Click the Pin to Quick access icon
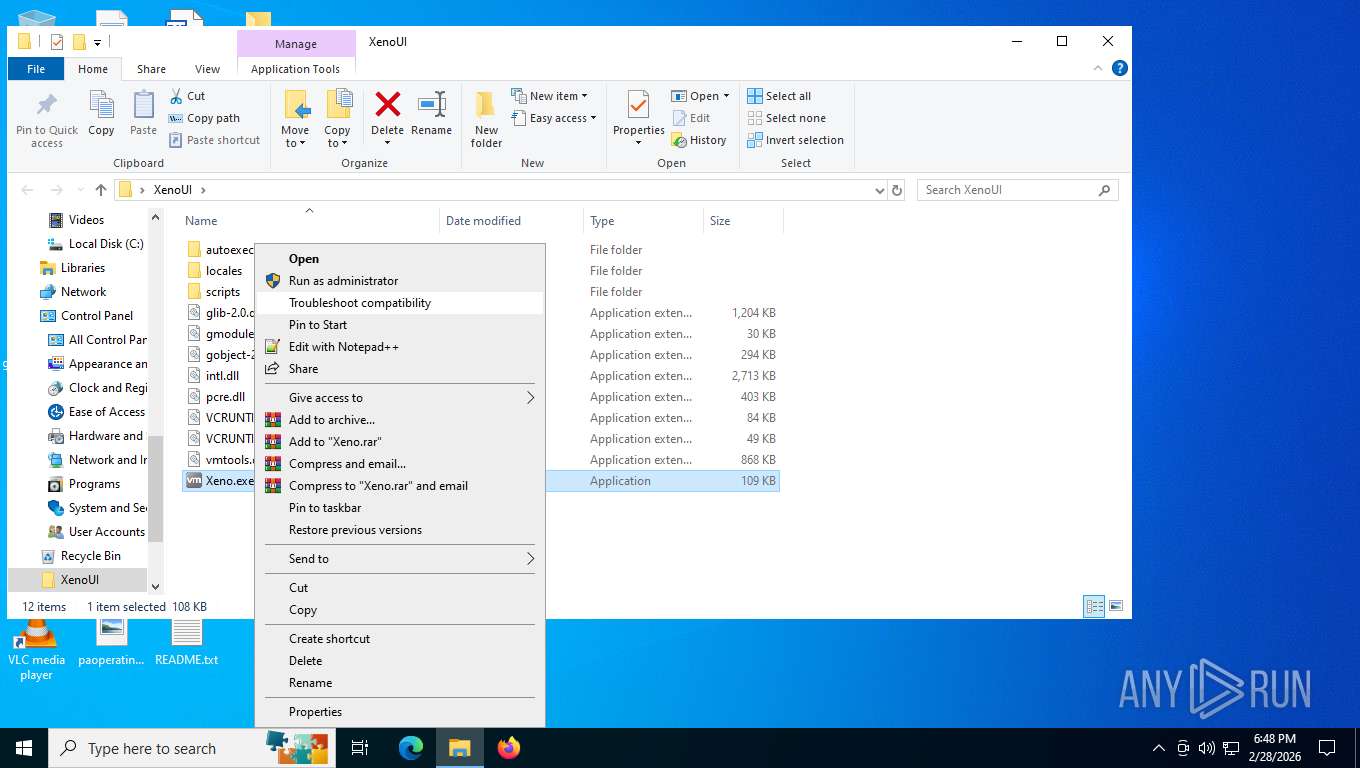 (46, 106)
